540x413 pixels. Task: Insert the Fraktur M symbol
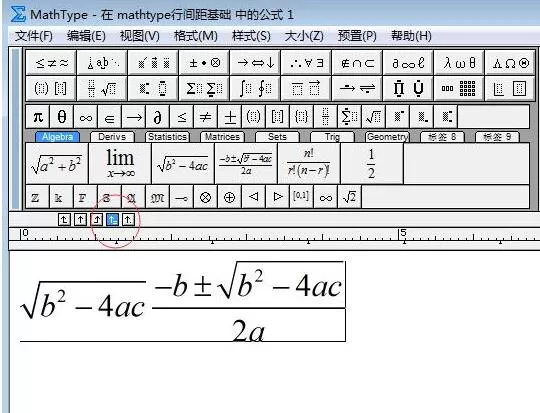[157, 197]
